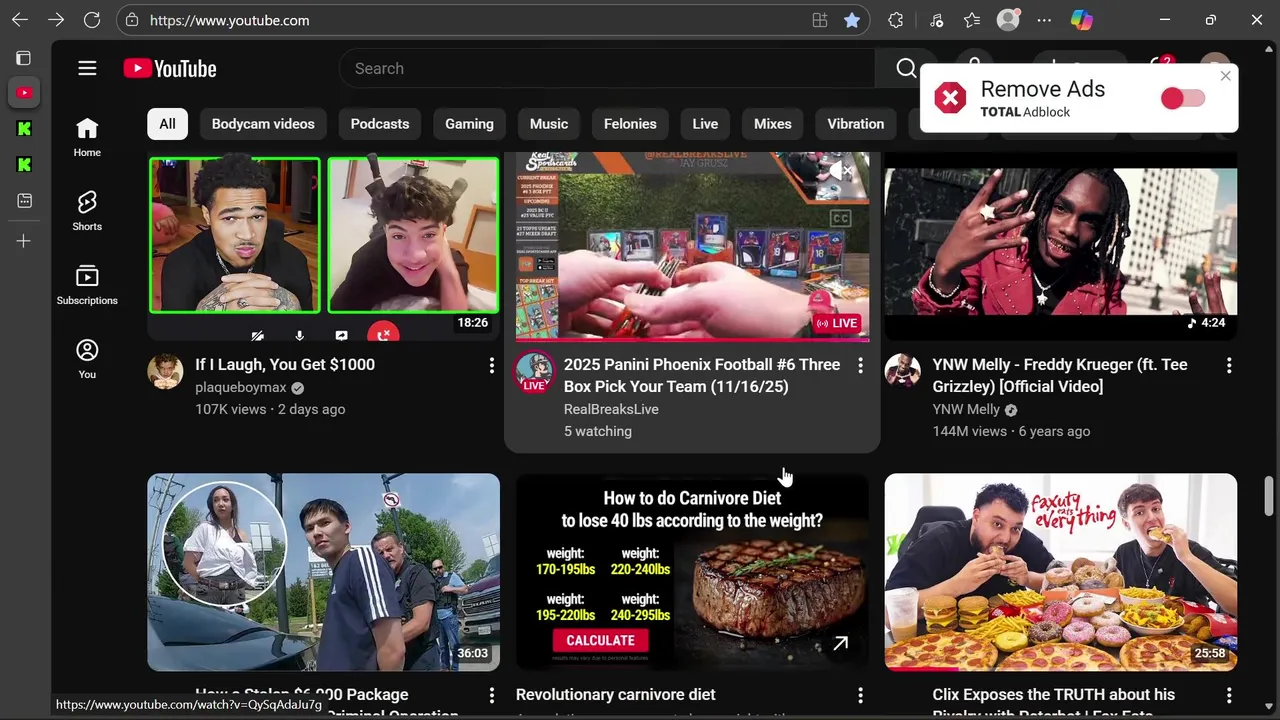Click the Total Adblock red stop icon
The height and width of the screenshot is (720, 1280).
[x=950, y=98]
